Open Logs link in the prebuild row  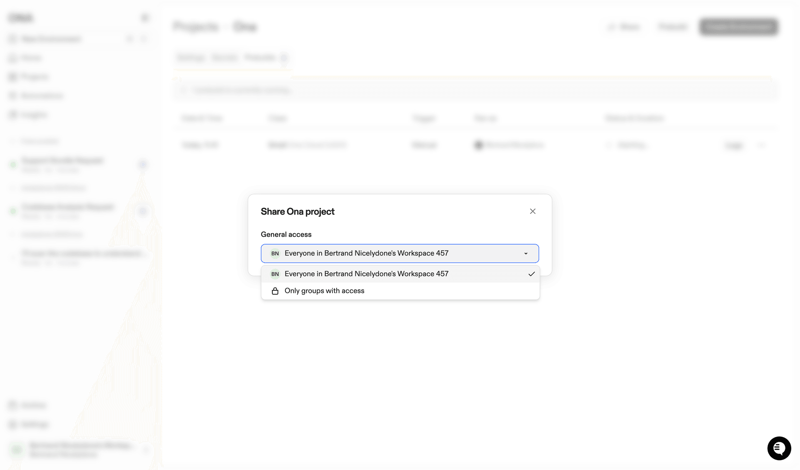coord(734,145)
